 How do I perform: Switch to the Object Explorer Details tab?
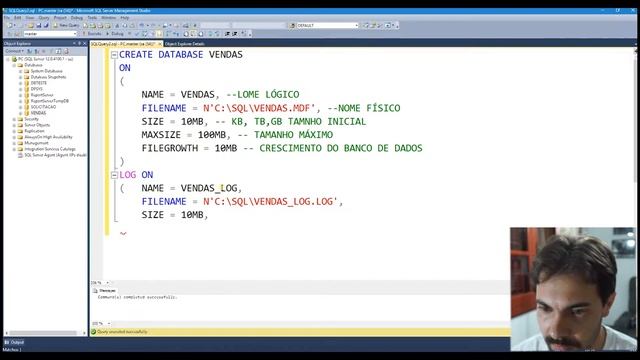click(184, 44)
